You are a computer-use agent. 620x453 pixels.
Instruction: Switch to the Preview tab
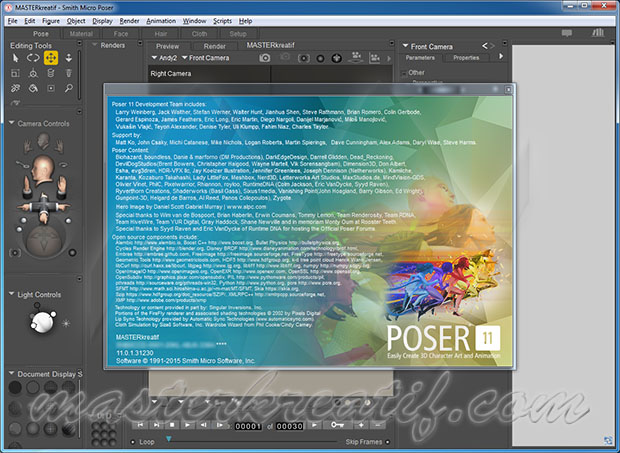coord(167,46)
